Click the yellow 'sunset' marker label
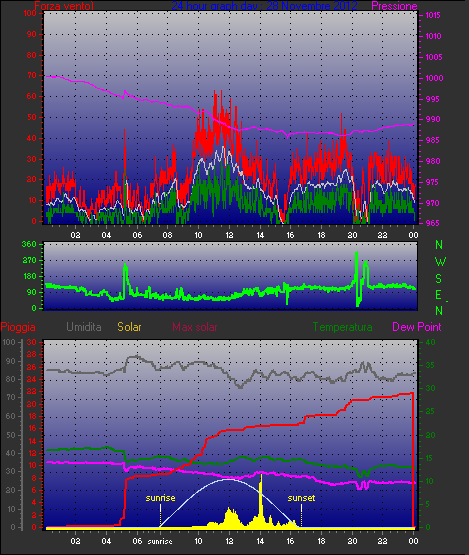The image size is (469, 555). 301,498
